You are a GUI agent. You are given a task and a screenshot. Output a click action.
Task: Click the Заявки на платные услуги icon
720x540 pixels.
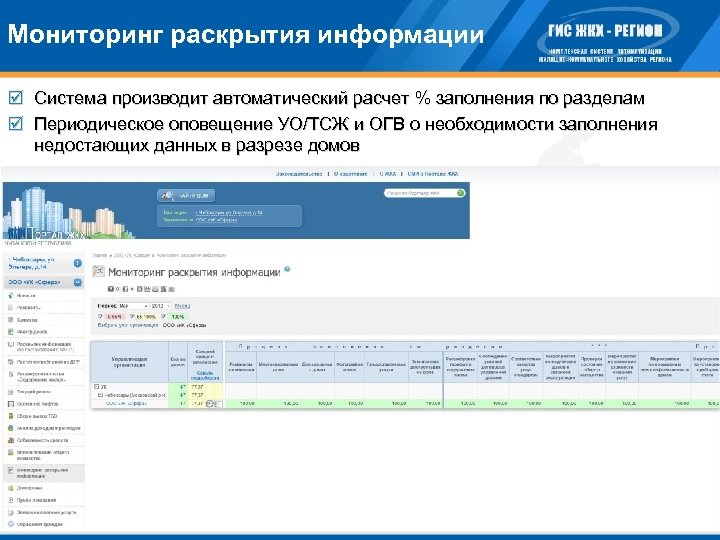point(11,512)
